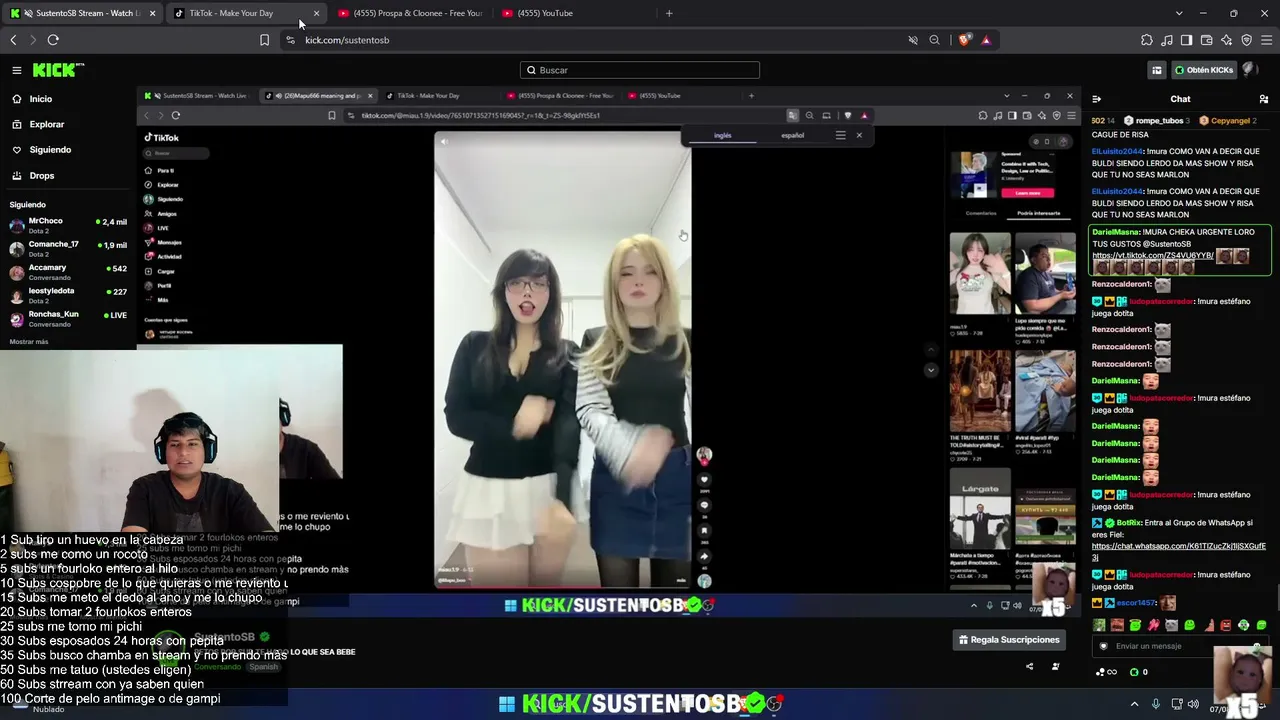Open Accamary followed channel
This screenshot has width=1280, height=720.
tap(68, 272)
